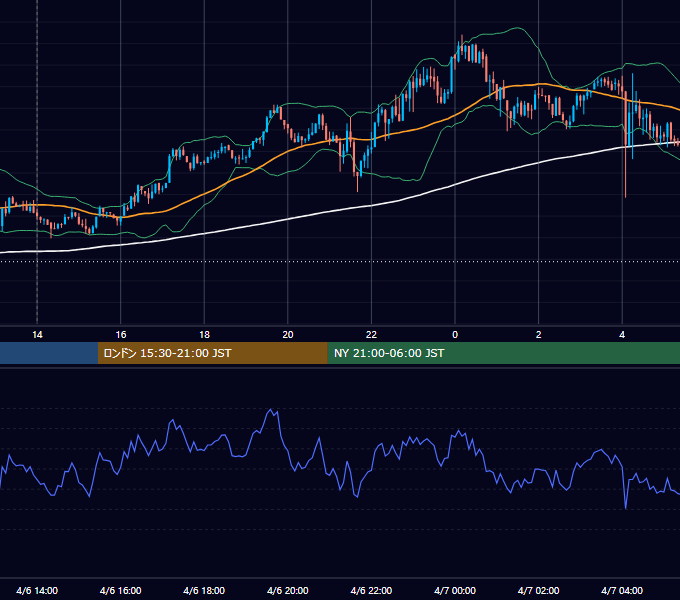Click the London session bar 15:30-21:00 JST
This screenshot has height=600, width=680.
212,353
